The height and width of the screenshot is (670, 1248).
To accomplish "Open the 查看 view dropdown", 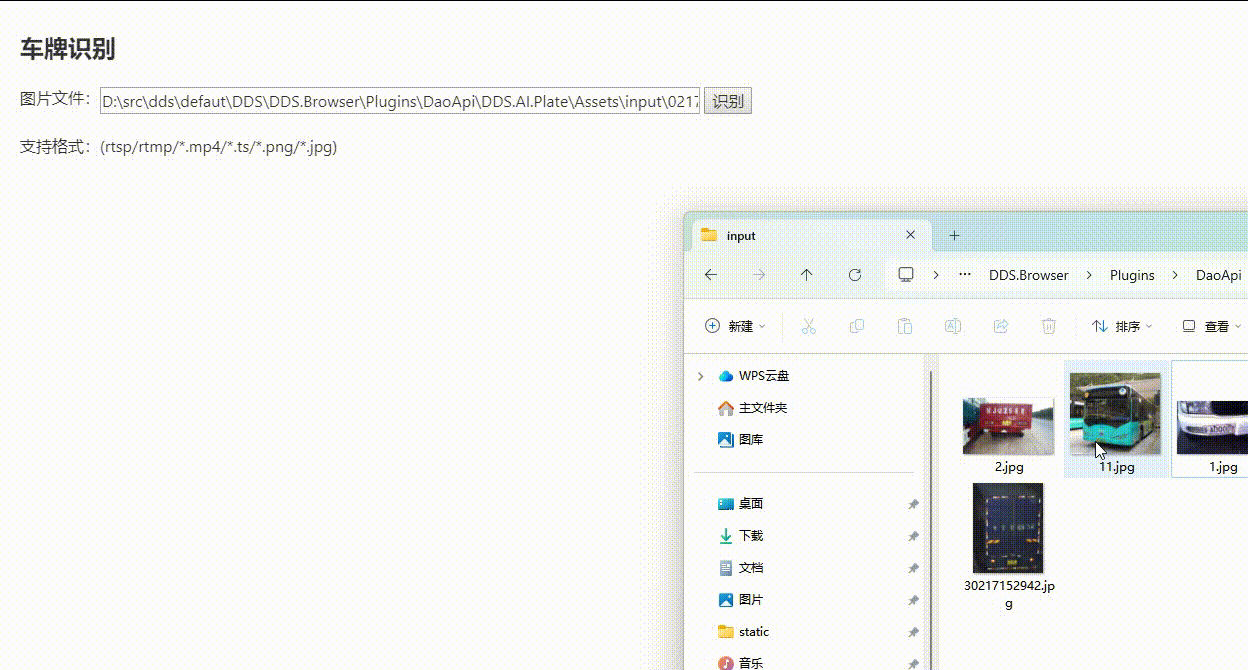I will tap(1212, 326).
